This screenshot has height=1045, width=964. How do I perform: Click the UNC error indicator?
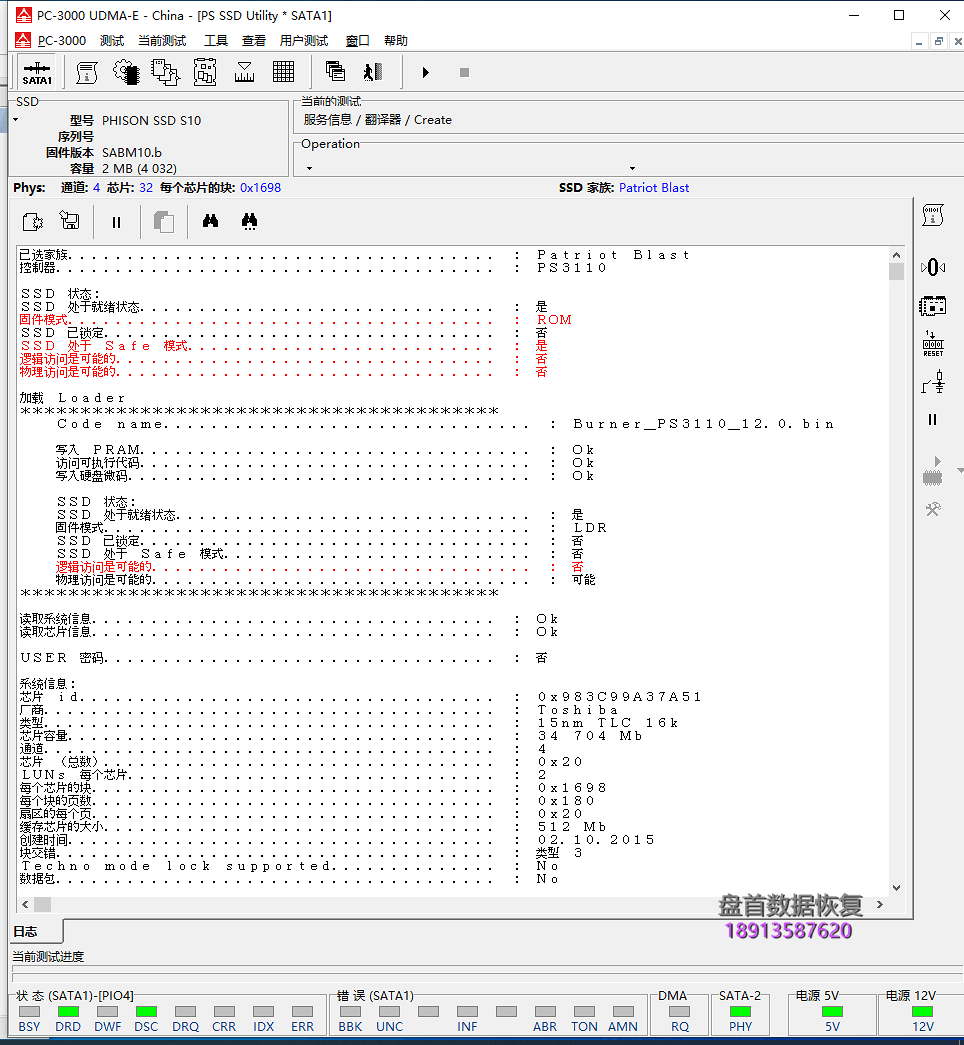389,1011
